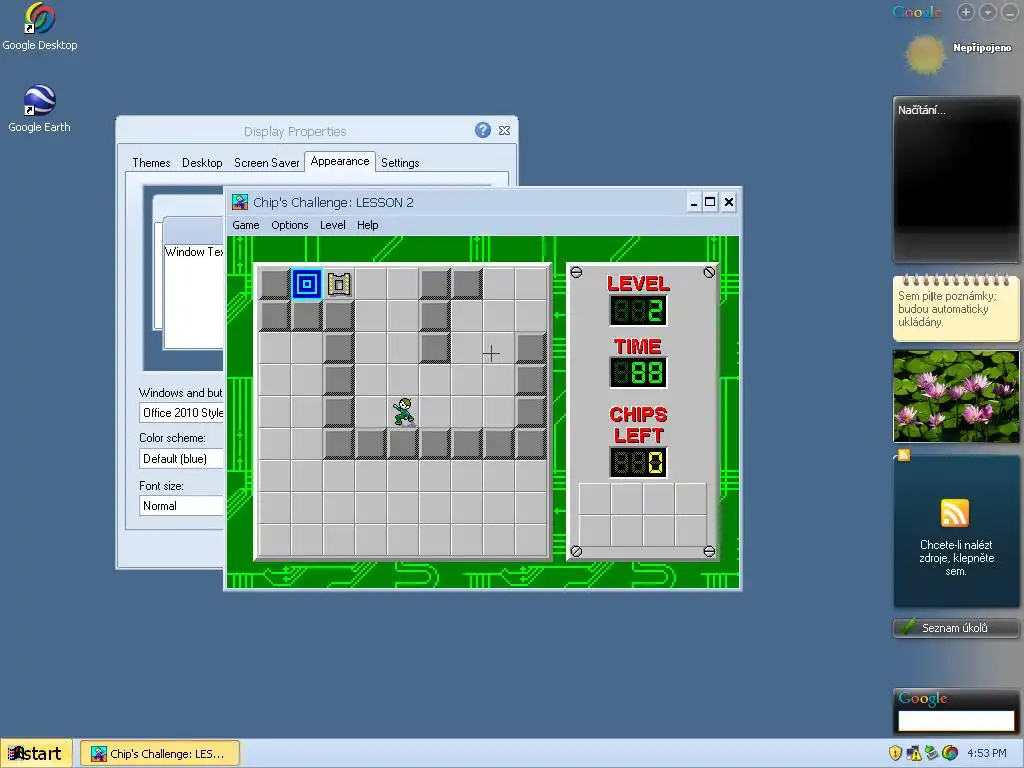Open the Google sidebar options dropdown arrow
This screenshot has height=768, width=1024.
[988, 12]
